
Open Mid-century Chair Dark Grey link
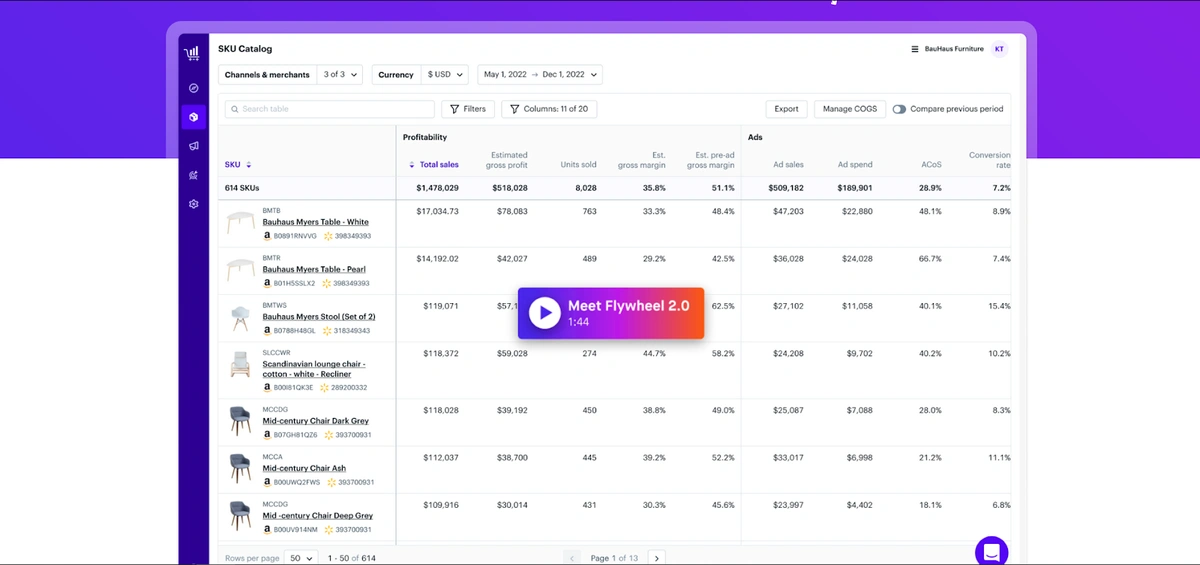315,421
